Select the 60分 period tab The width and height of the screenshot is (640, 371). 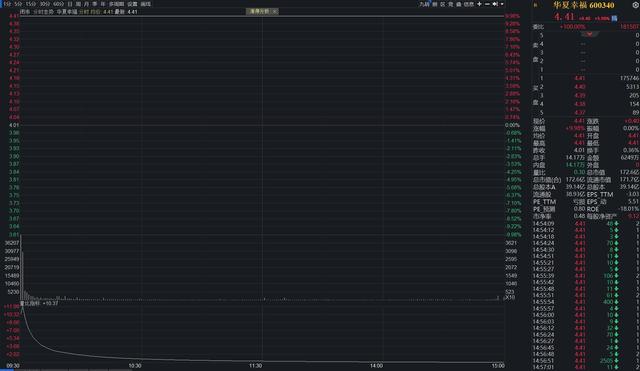58,4
